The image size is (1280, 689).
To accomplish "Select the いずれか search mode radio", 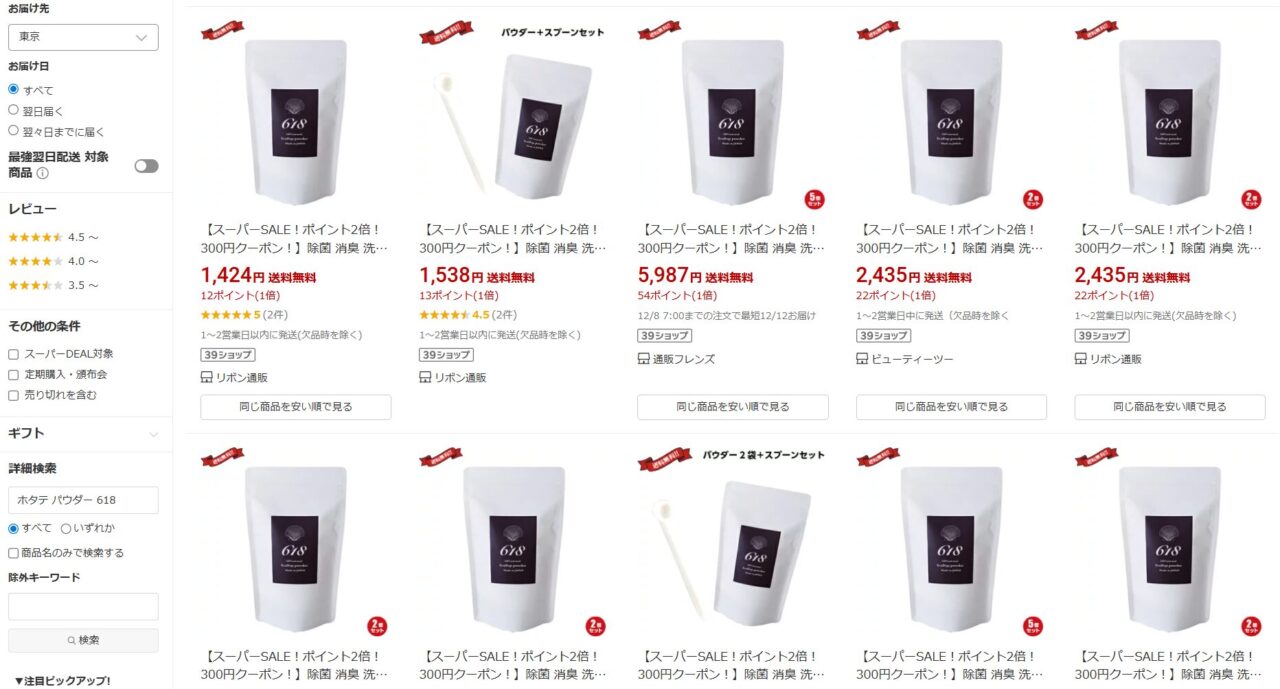I will tap(66, 528).
